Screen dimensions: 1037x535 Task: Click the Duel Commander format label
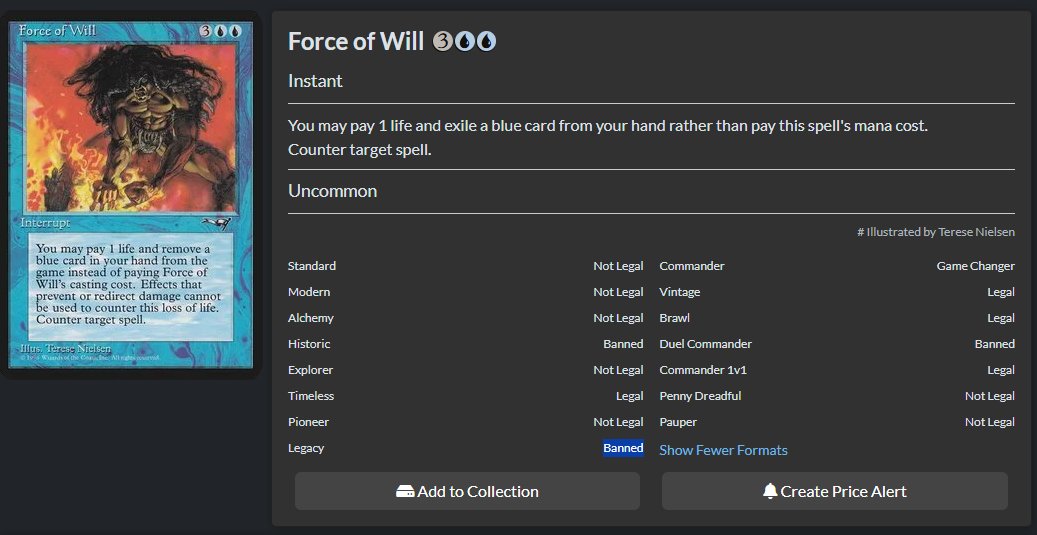pyautogui.click(x=706, y=344)
